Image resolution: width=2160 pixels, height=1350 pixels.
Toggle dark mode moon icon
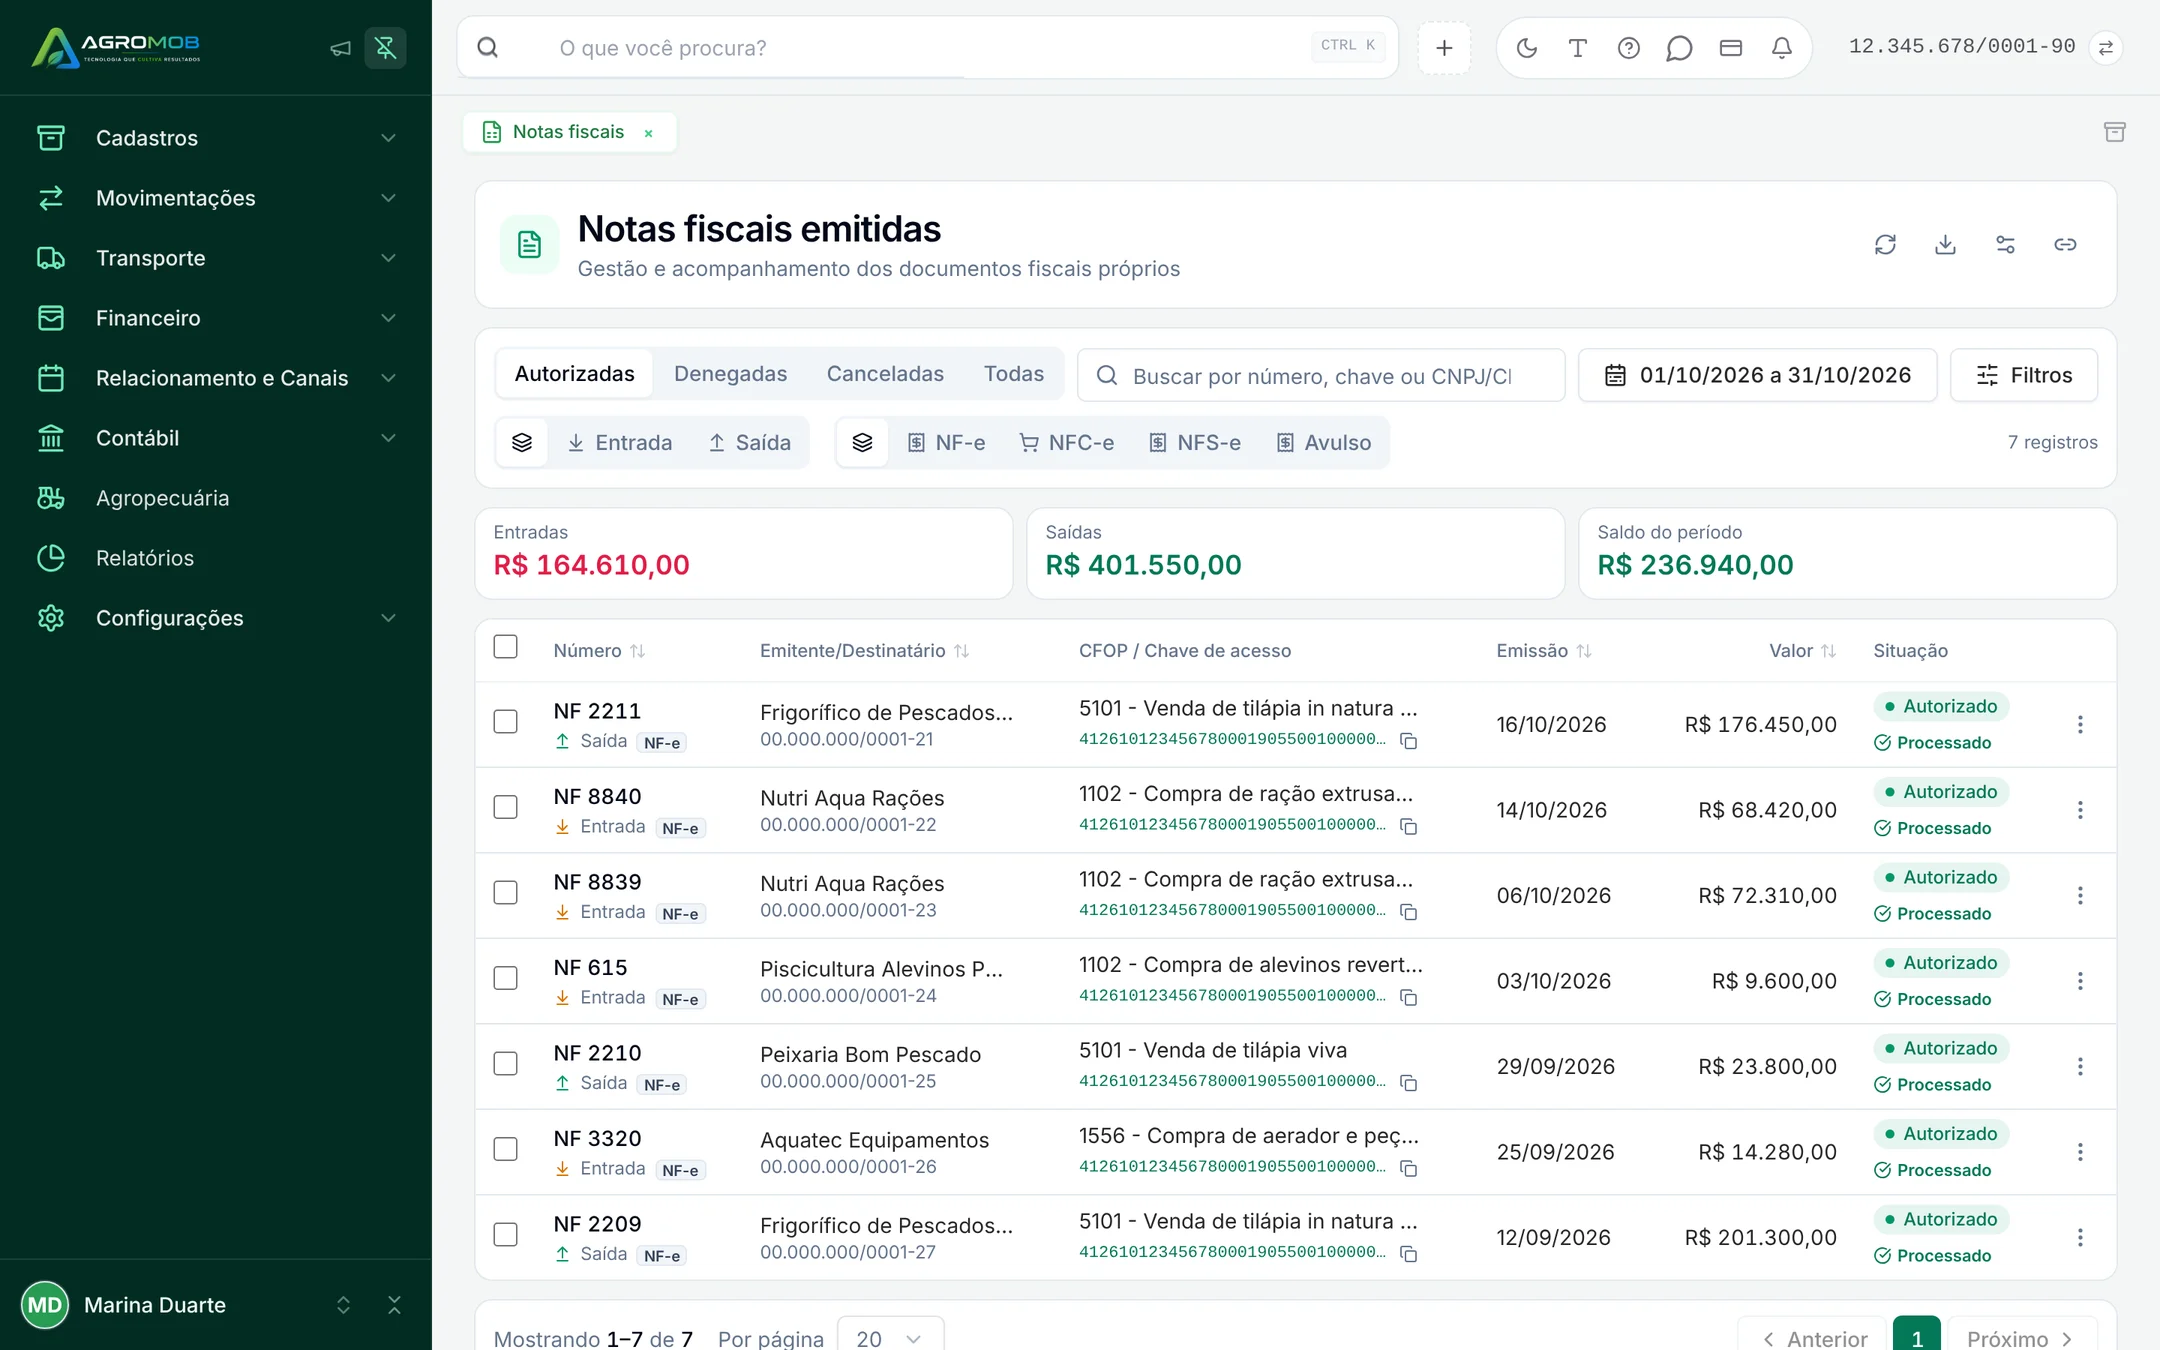click(1526, 48)
